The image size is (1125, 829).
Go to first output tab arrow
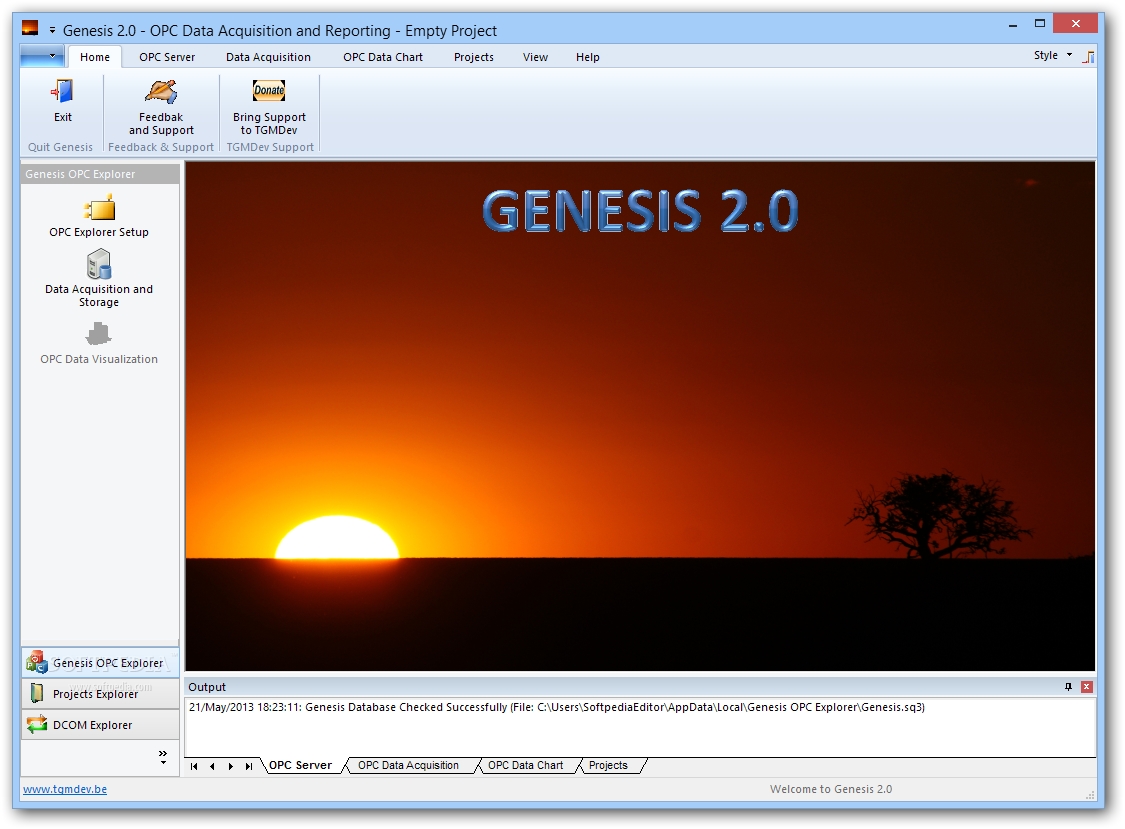(194, 767)
